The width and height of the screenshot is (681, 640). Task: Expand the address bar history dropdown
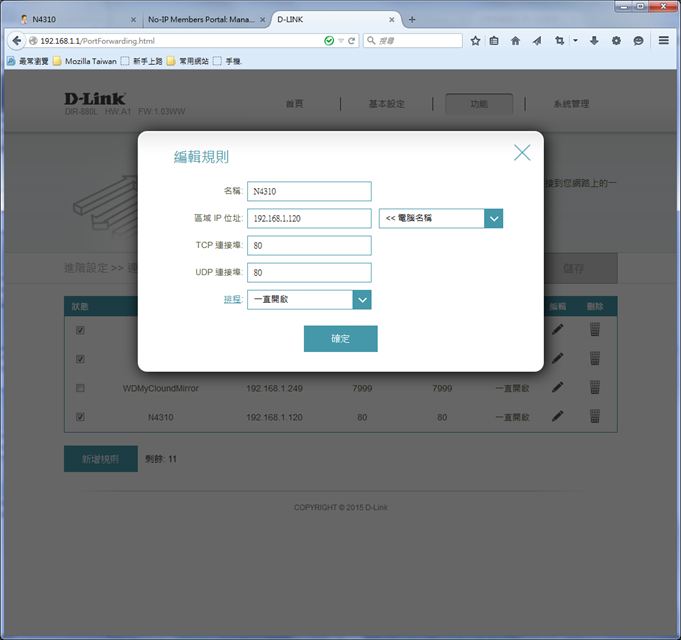341,41
